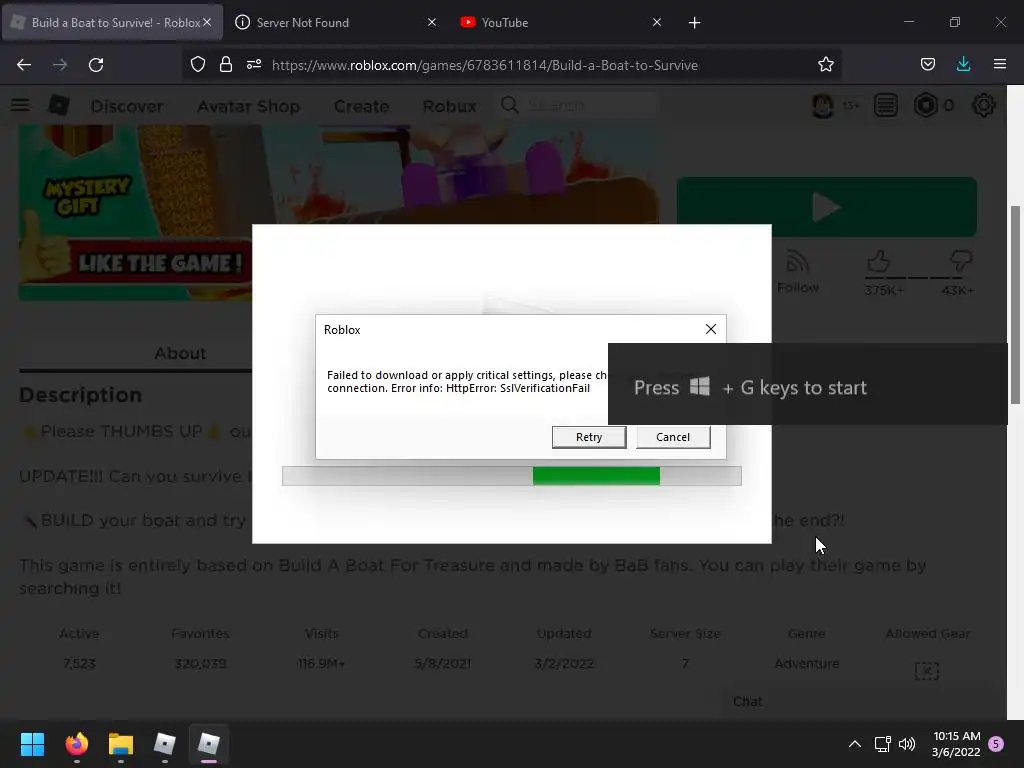Open a new browser tab
This screenshot has height=768, width=1024.
tap(694, 23)
